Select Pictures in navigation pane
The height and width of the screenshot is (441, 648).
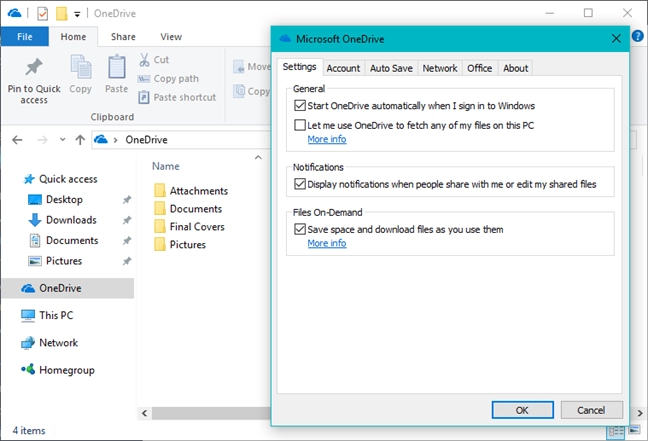coord(55,261)
